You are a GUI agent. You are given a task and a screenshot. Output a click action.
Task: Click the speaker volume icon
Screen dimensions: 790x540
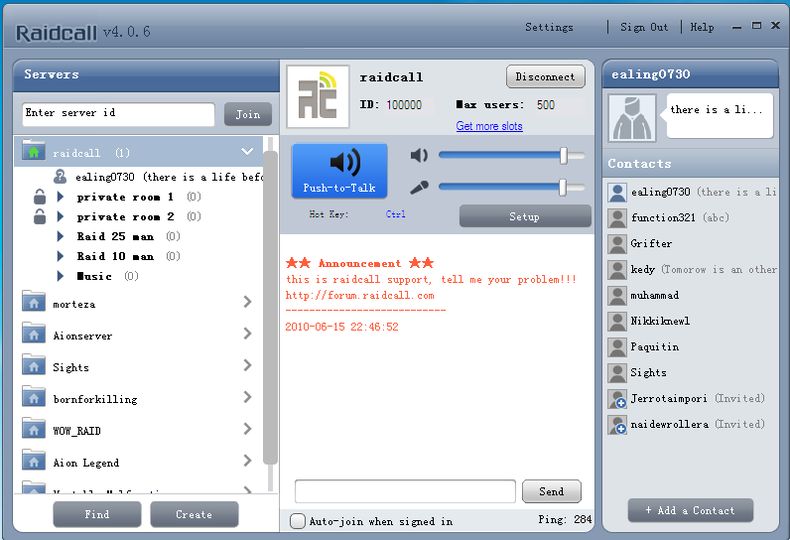[x=419, y=155]
